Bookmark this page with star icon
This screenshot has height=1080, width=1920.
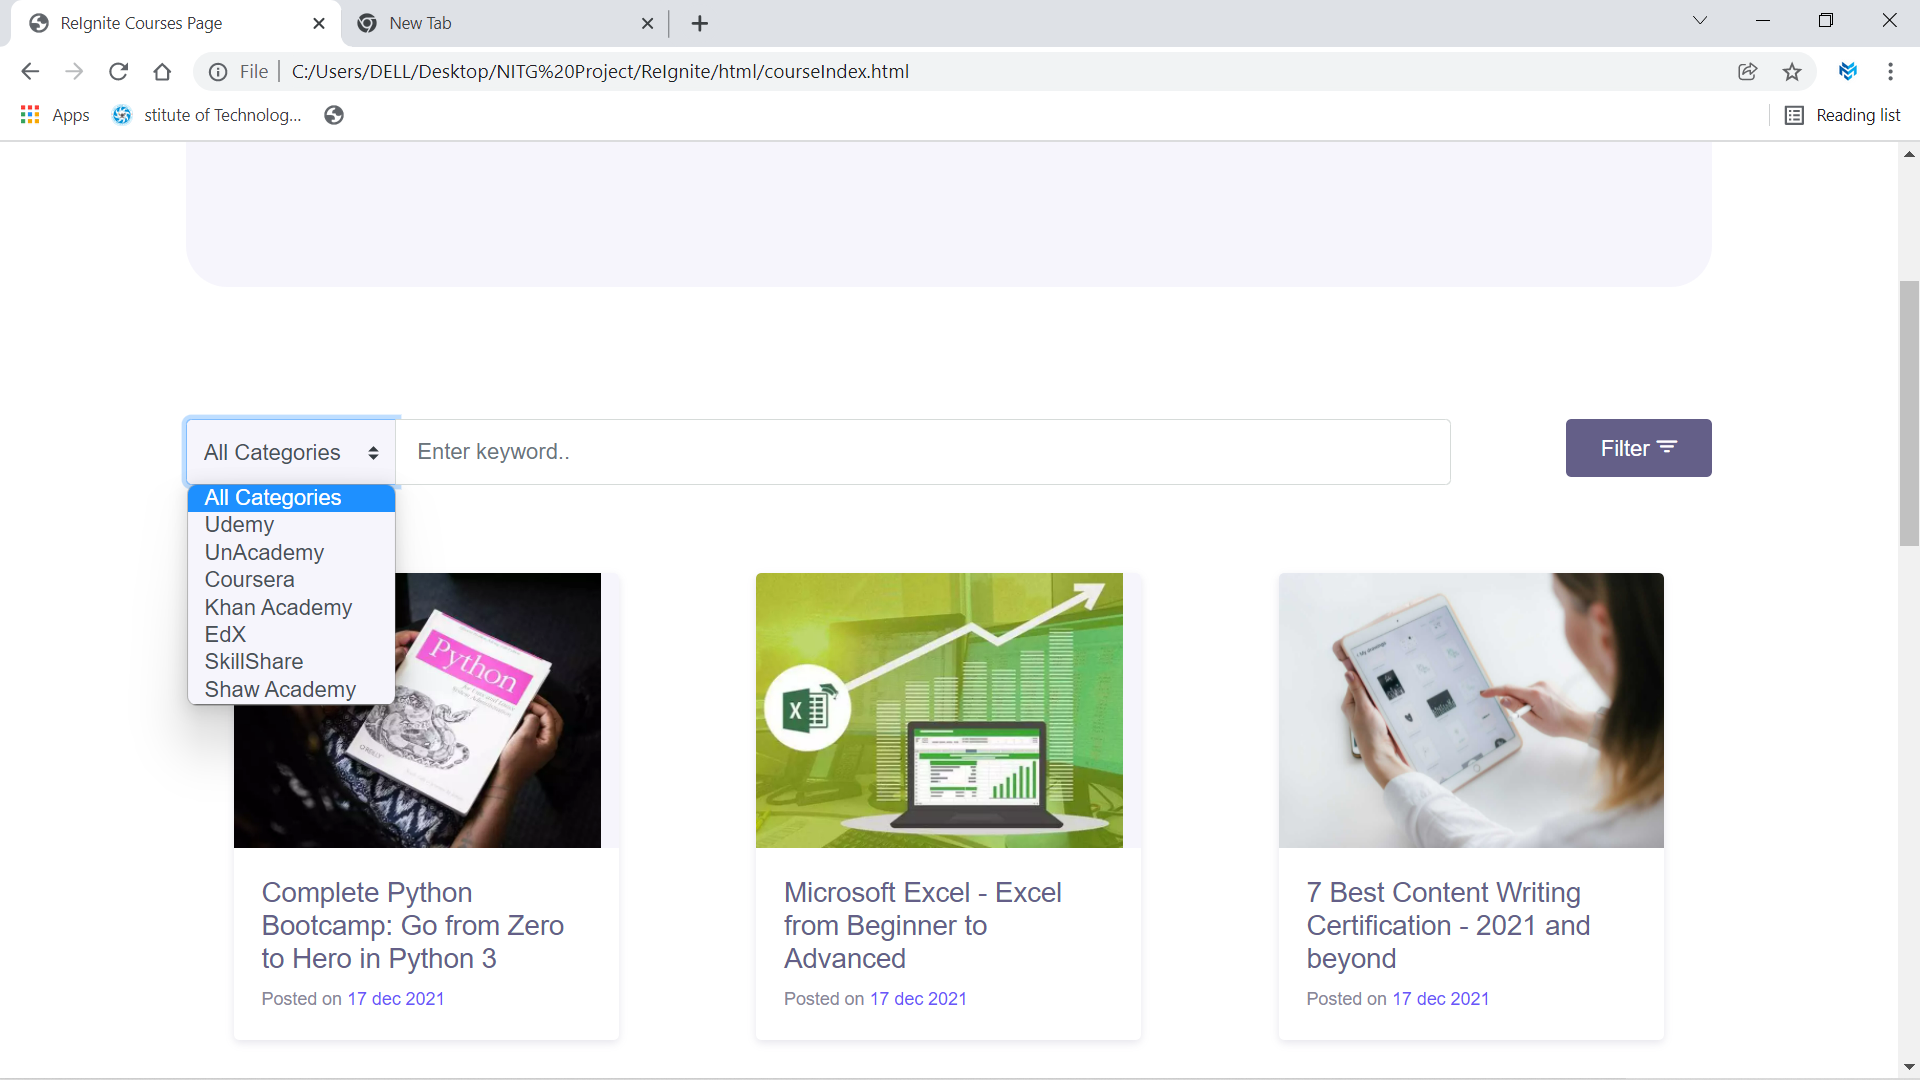pos(1792,71)
